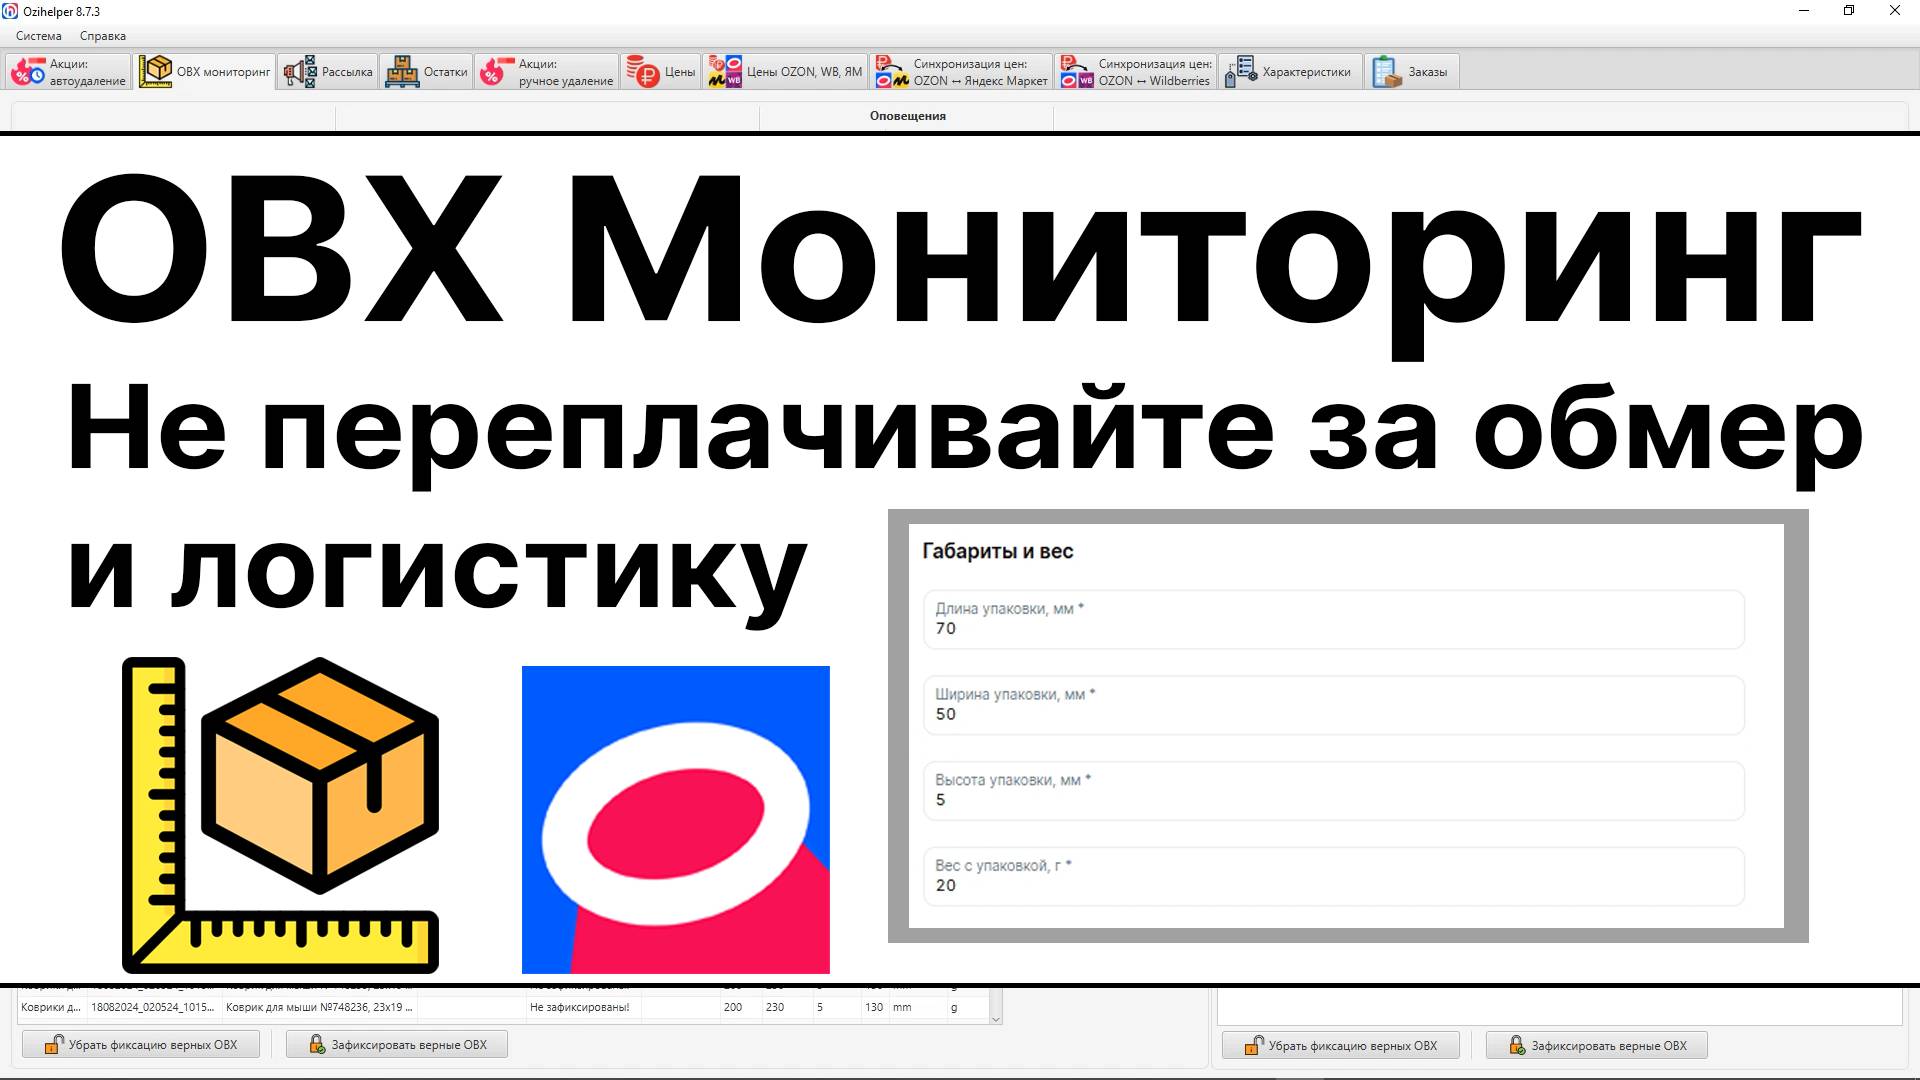Click right Убрать фиксацию верных ОВХ button
Screen dimensions: 1920x1080
tap(1341, 1046)
